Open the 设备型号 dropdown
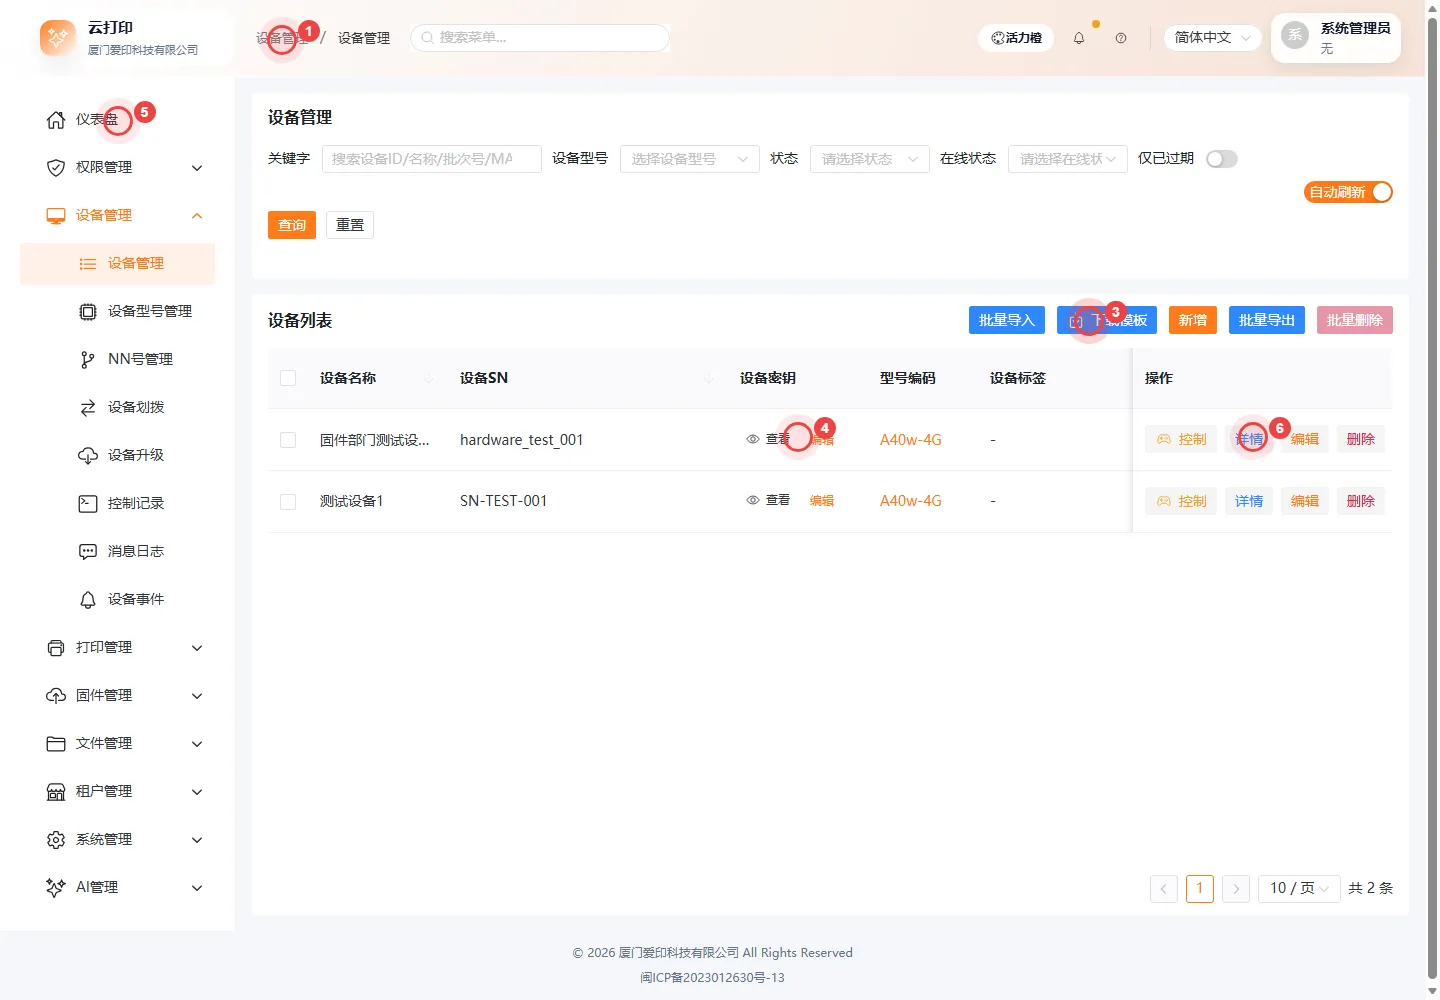1440x1000 pixels. point(690,159)
